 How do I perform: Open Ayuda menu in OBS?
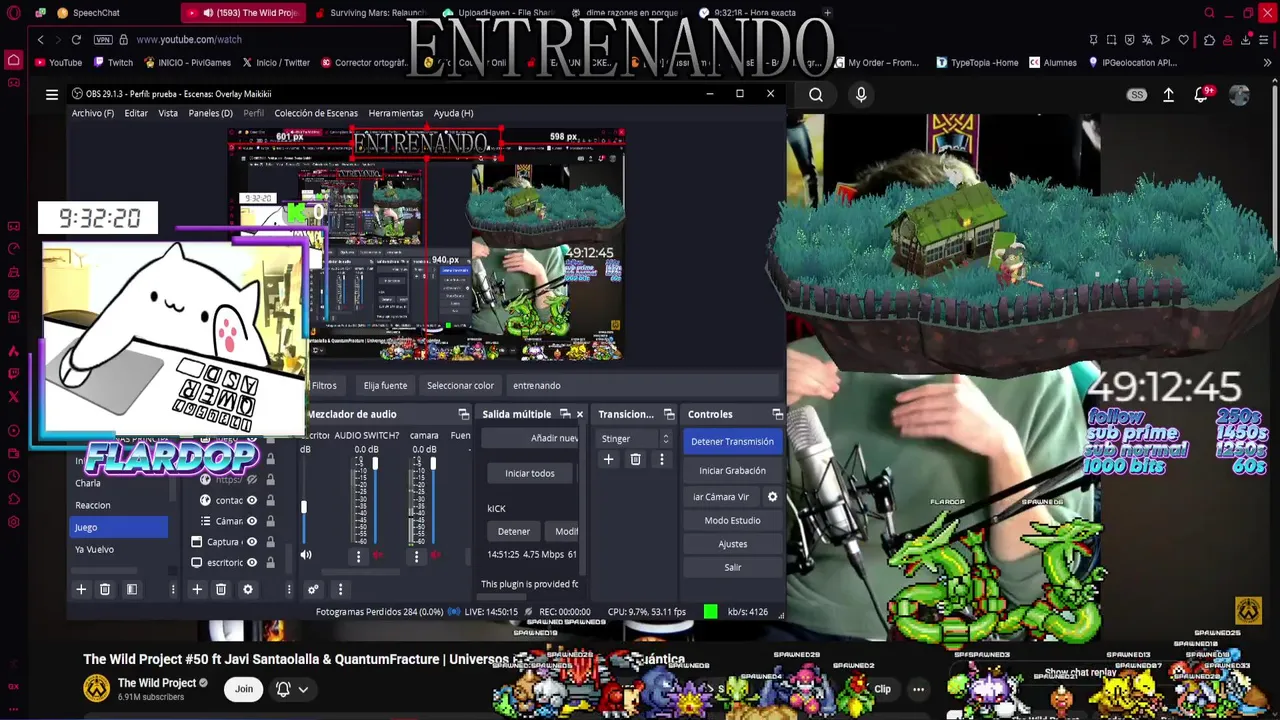point(453,113)
